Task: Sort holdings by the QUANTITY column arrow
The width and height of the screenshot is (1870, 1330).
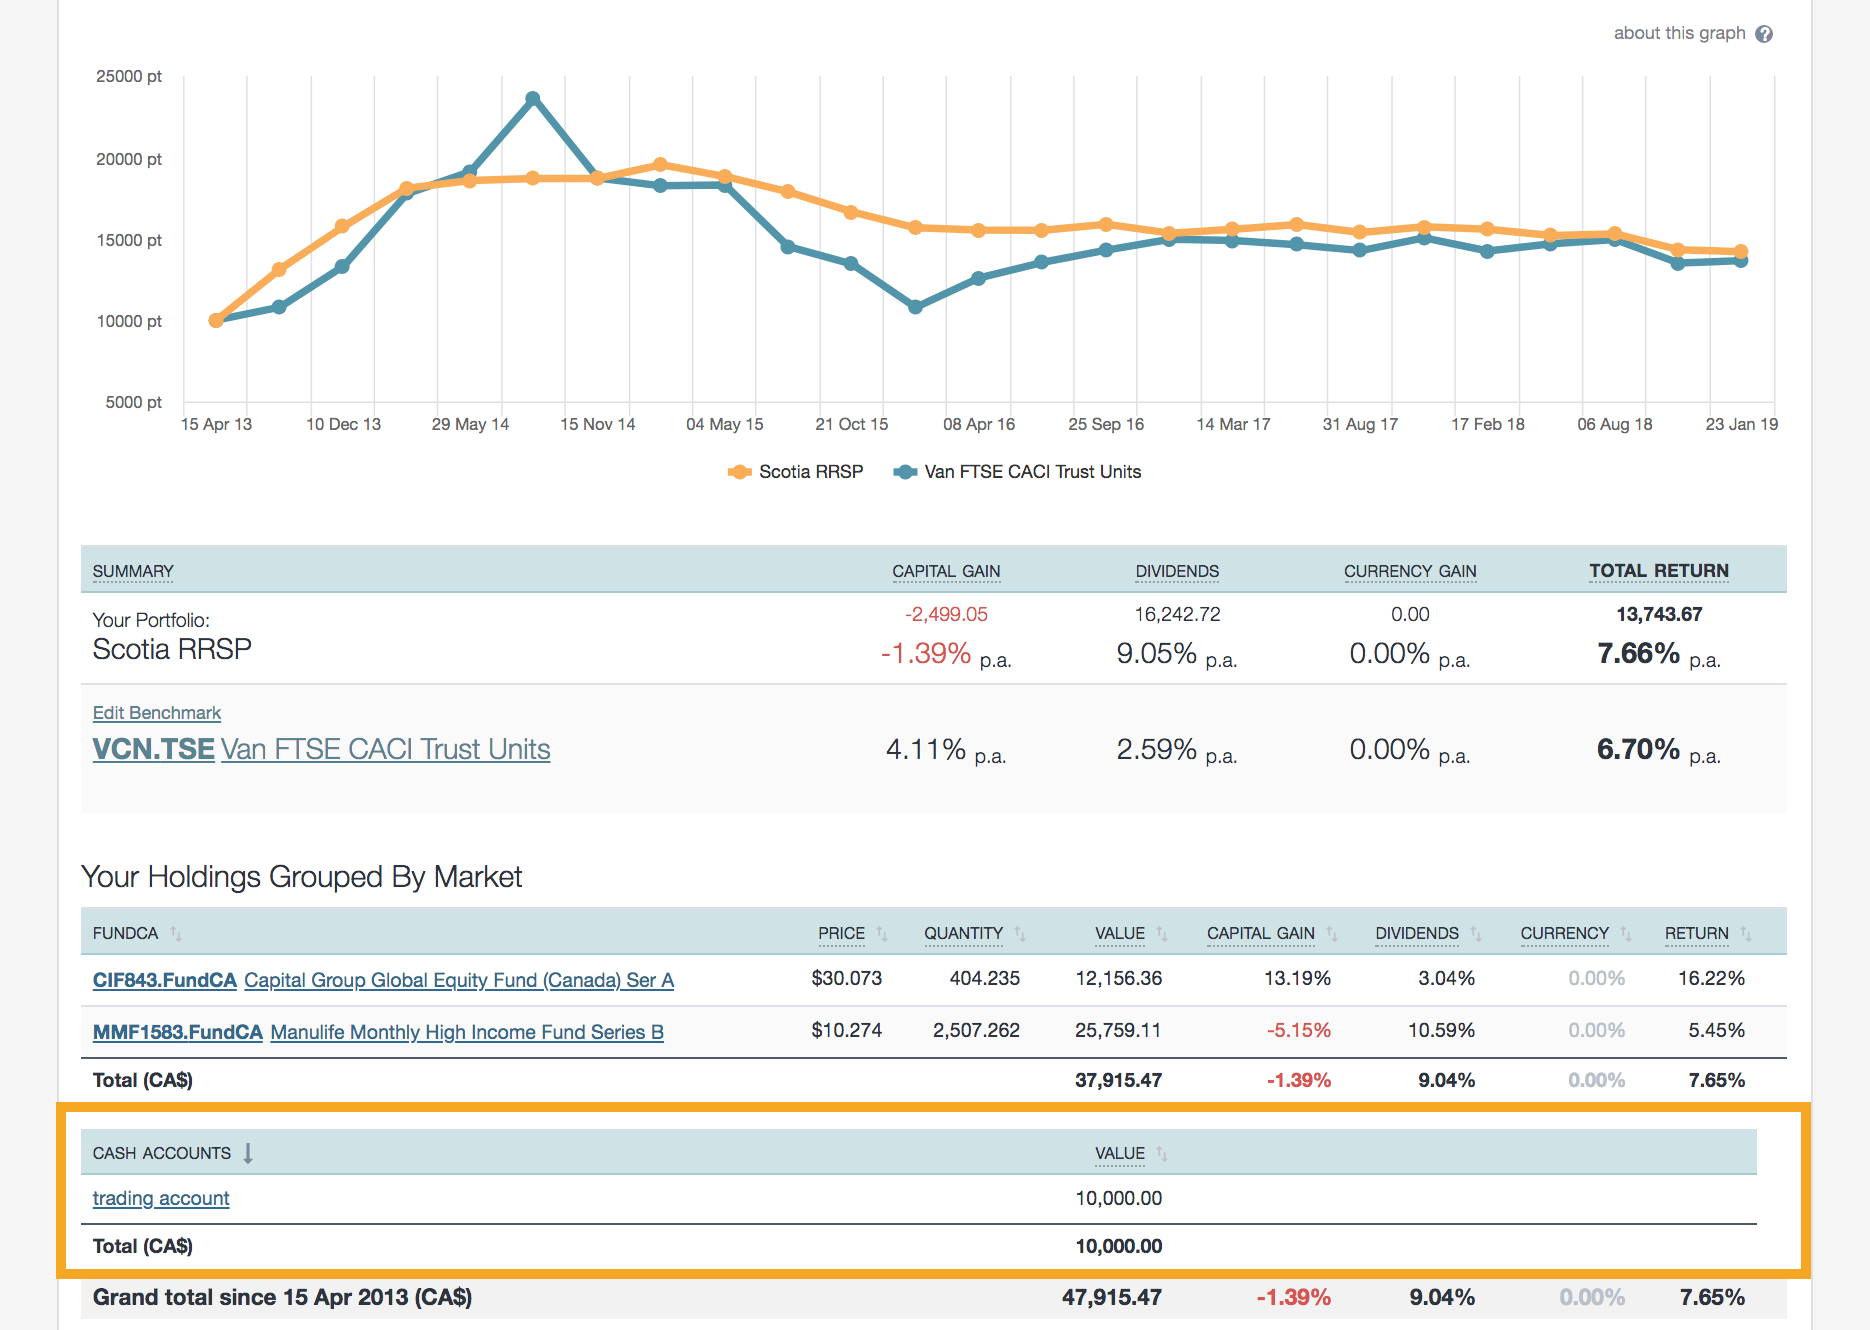Action: (x=1021, y=932)
